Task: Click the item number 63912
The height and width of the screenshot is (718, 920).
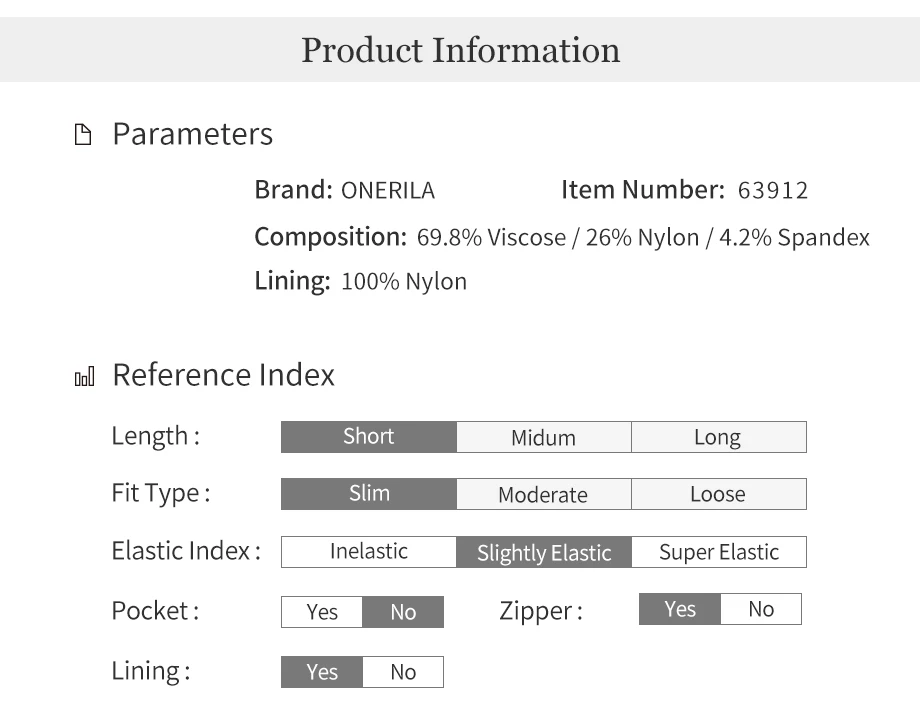Action: (x=773, y=191)
